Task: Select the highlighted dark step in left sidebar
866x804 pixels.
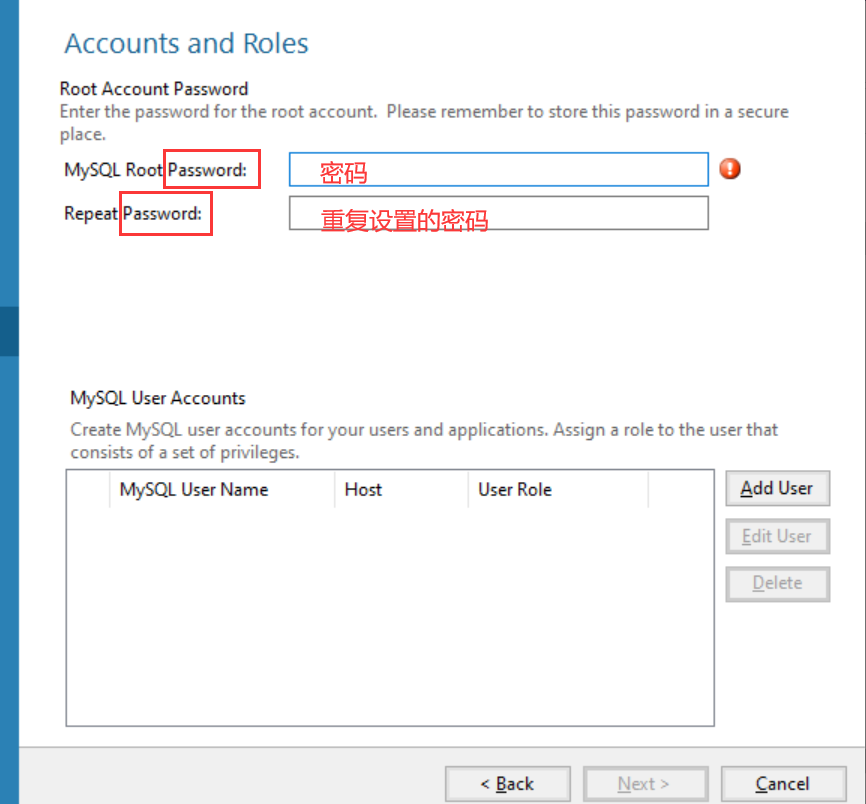Action: [9, 331]
